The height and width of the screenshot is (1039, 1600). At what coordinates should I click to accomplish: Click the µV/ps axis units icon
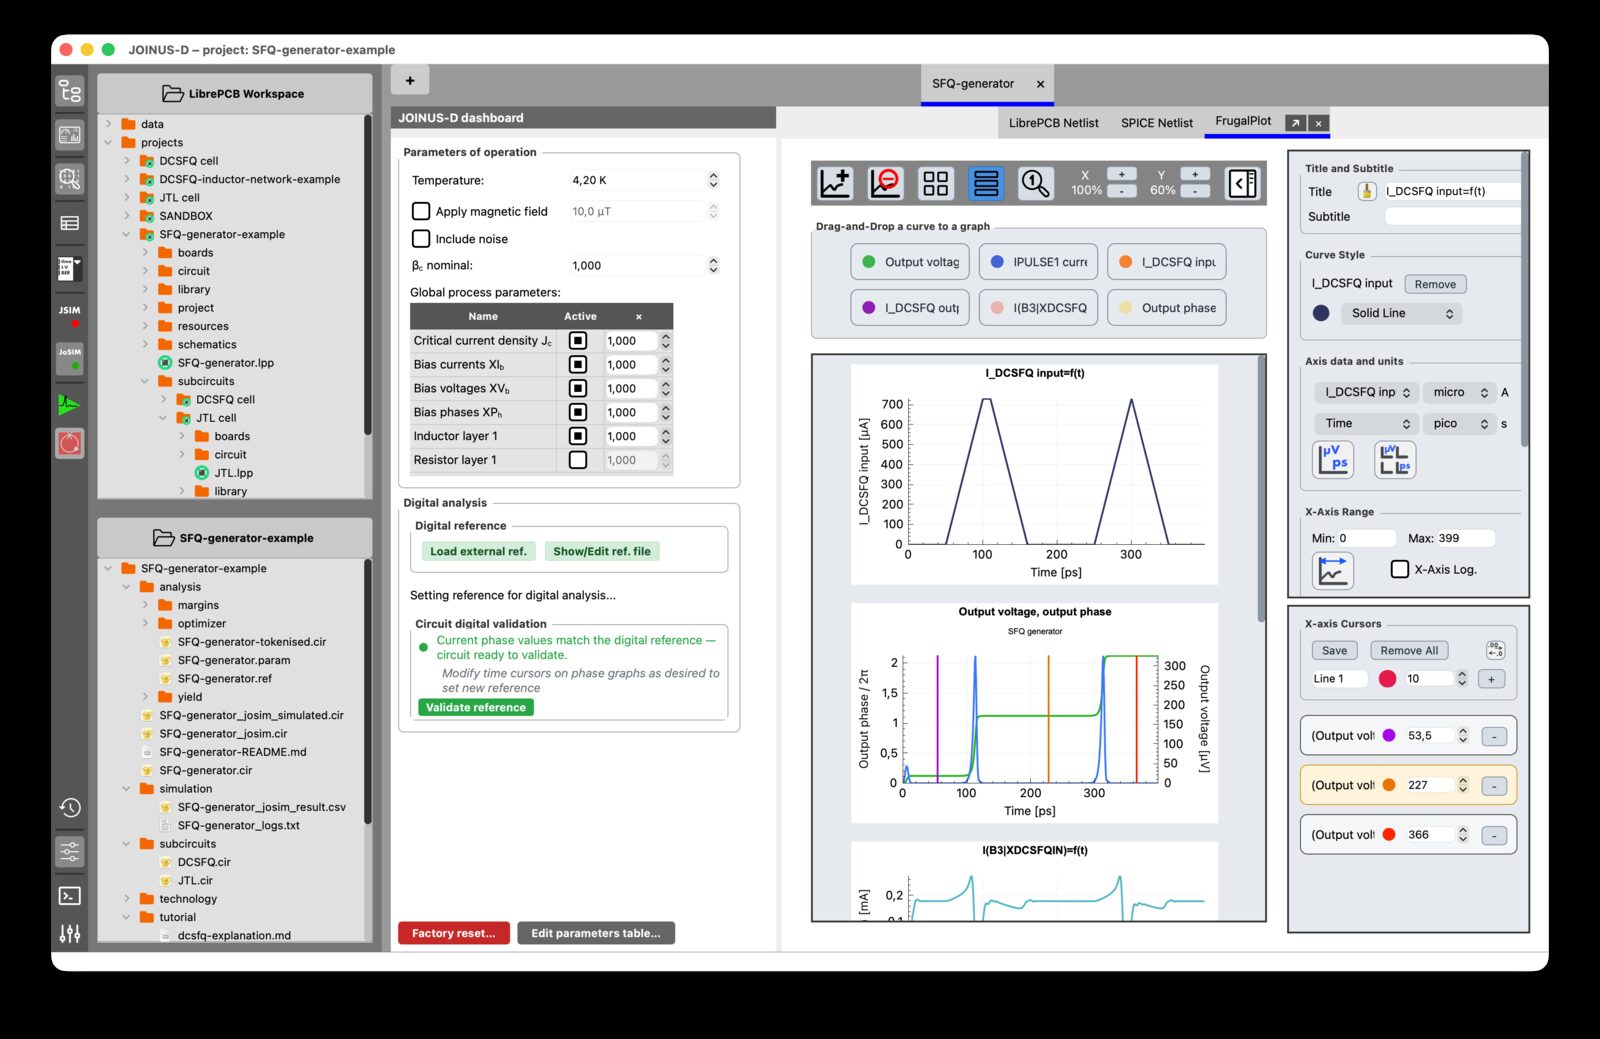point(1332,459)
